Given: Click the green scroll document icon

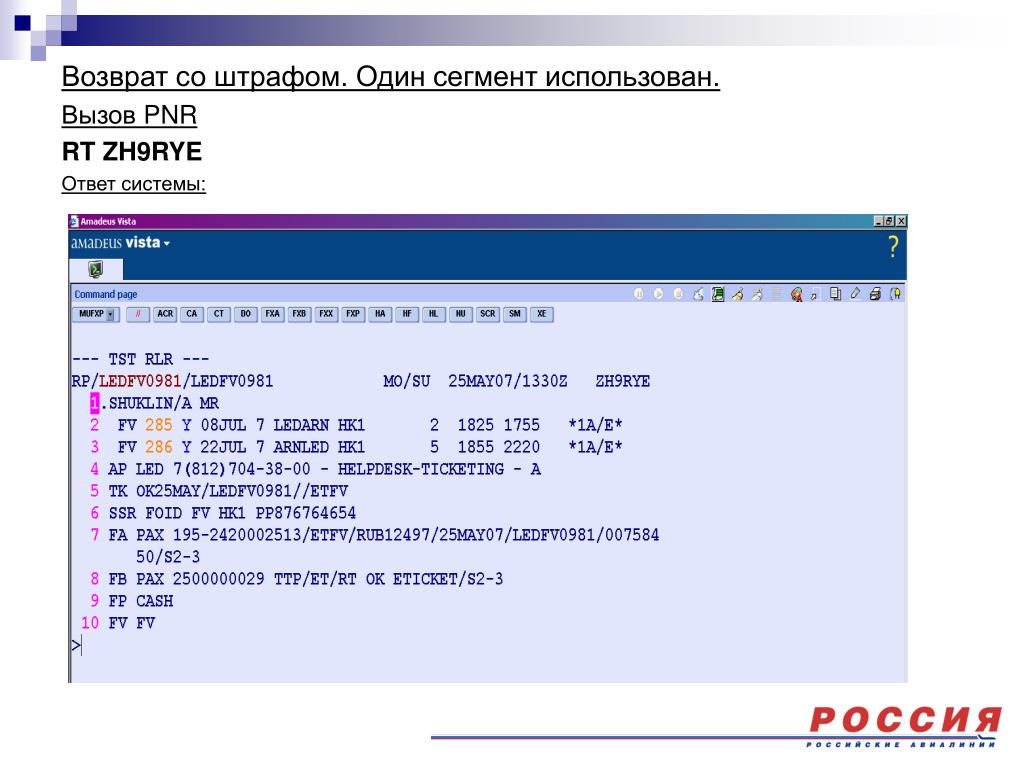Looking at the screenshot, I should coord(718,294).
